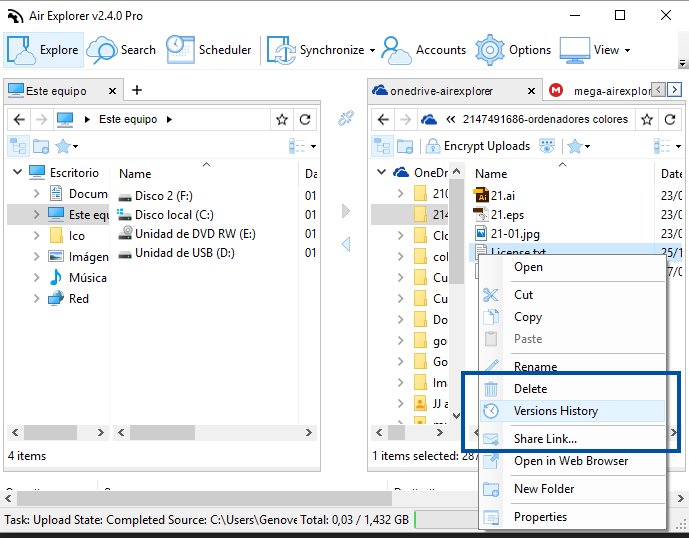This screenshot has height=538, width=689.
Task: Choose Open in Web Browser
Action: pos(572,461)
